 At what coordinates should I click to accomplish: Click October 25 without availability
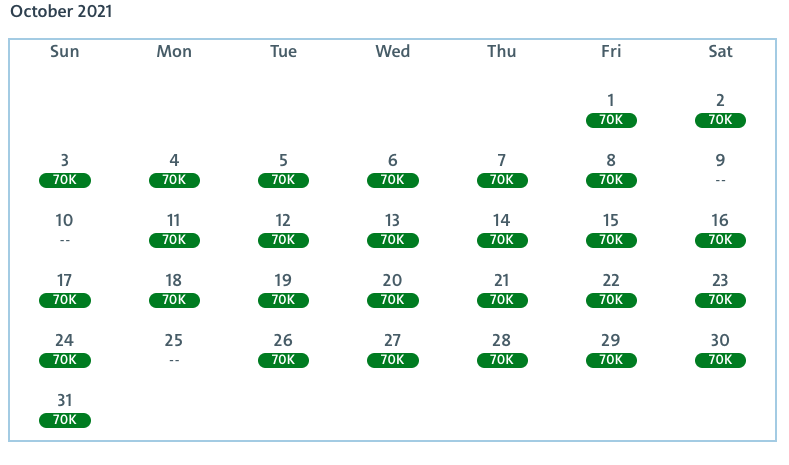pos(174,348)
